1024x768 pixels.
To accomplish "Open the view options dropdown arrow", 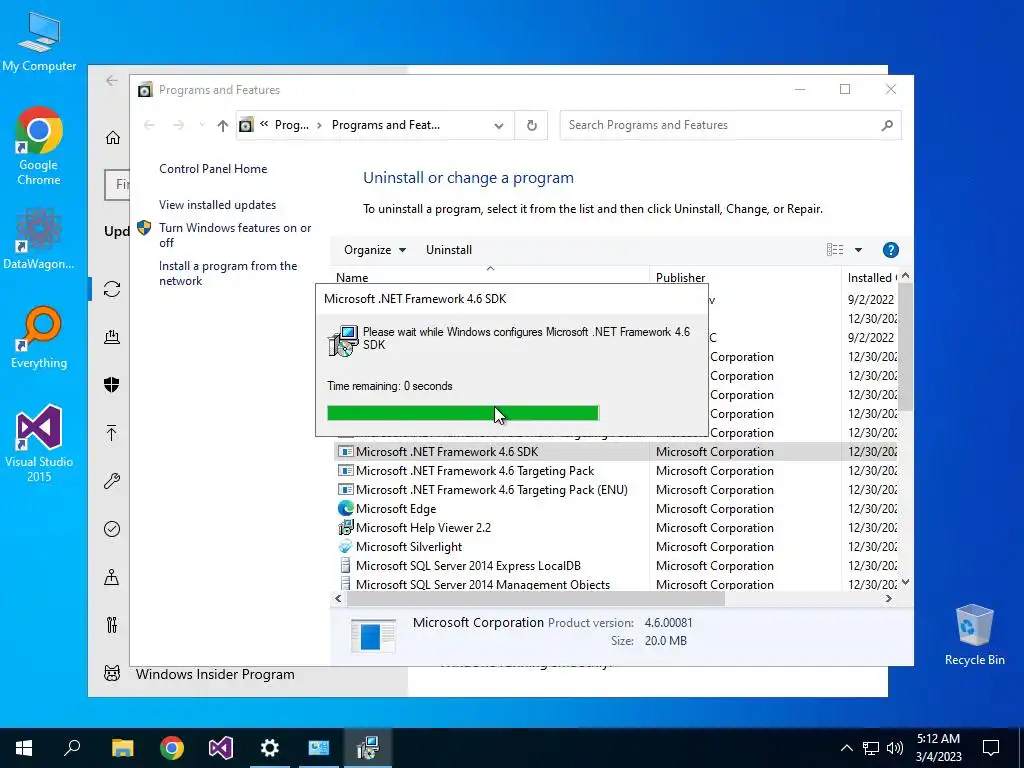I will point(858,249).
